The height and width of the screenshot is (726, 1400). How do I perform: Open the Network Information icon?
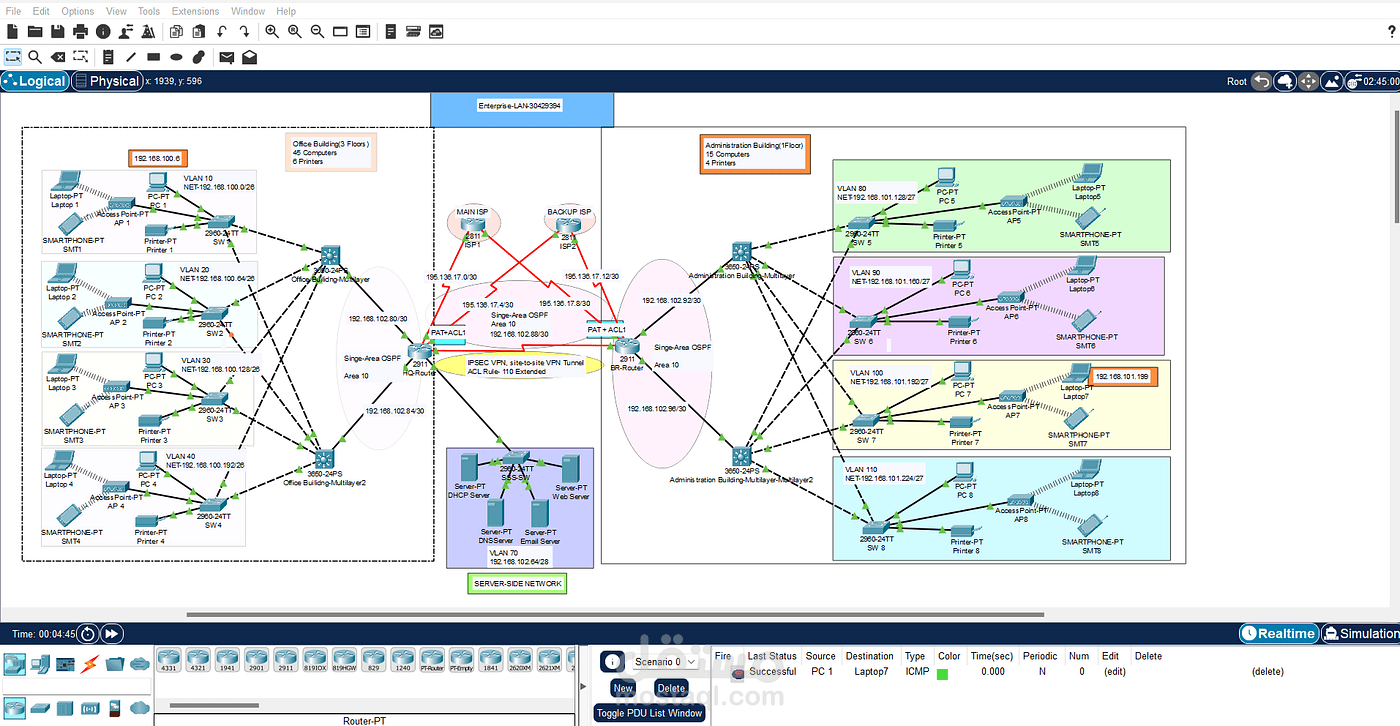click(103, 32)
